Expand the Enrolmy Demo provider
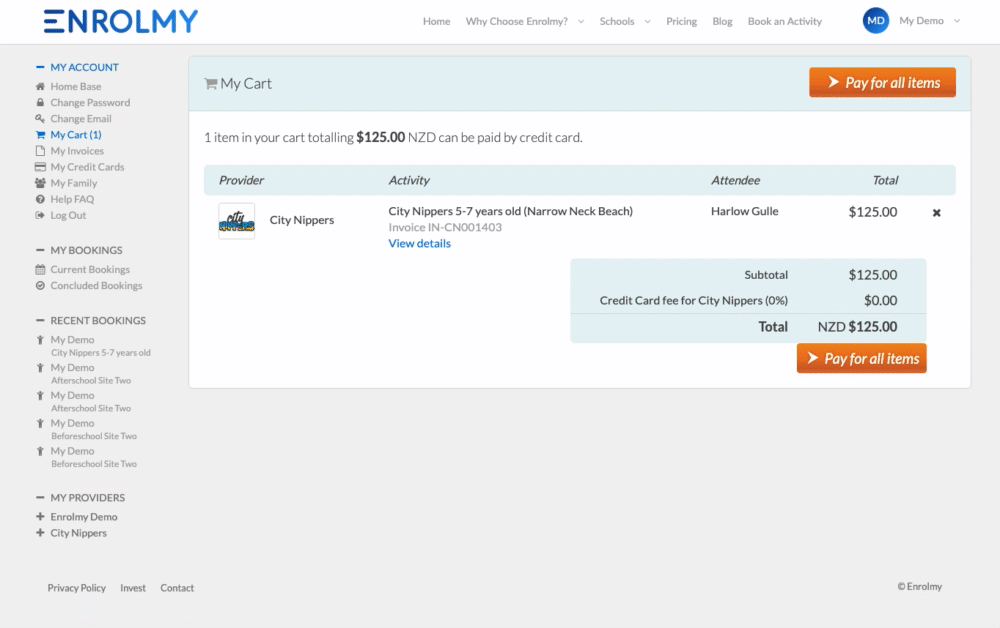1000x628 pixels. tap(40, 516)
